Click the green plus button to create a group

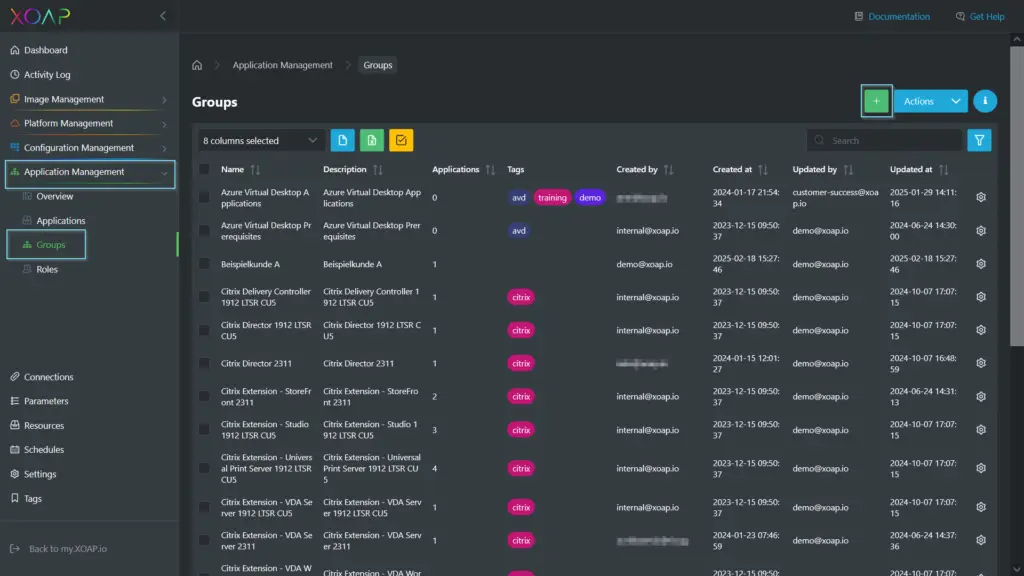tap(876, 100)
